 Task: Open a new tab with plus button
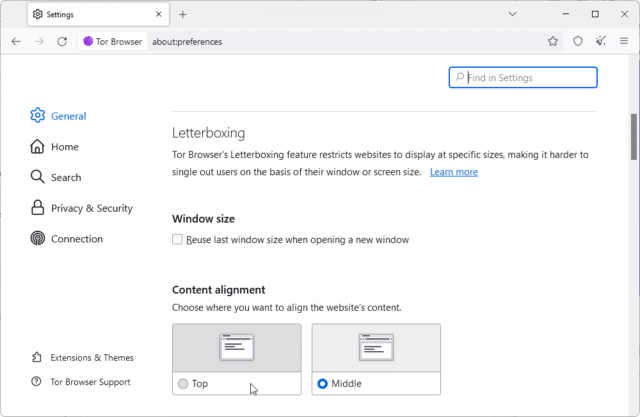(182, 15)
